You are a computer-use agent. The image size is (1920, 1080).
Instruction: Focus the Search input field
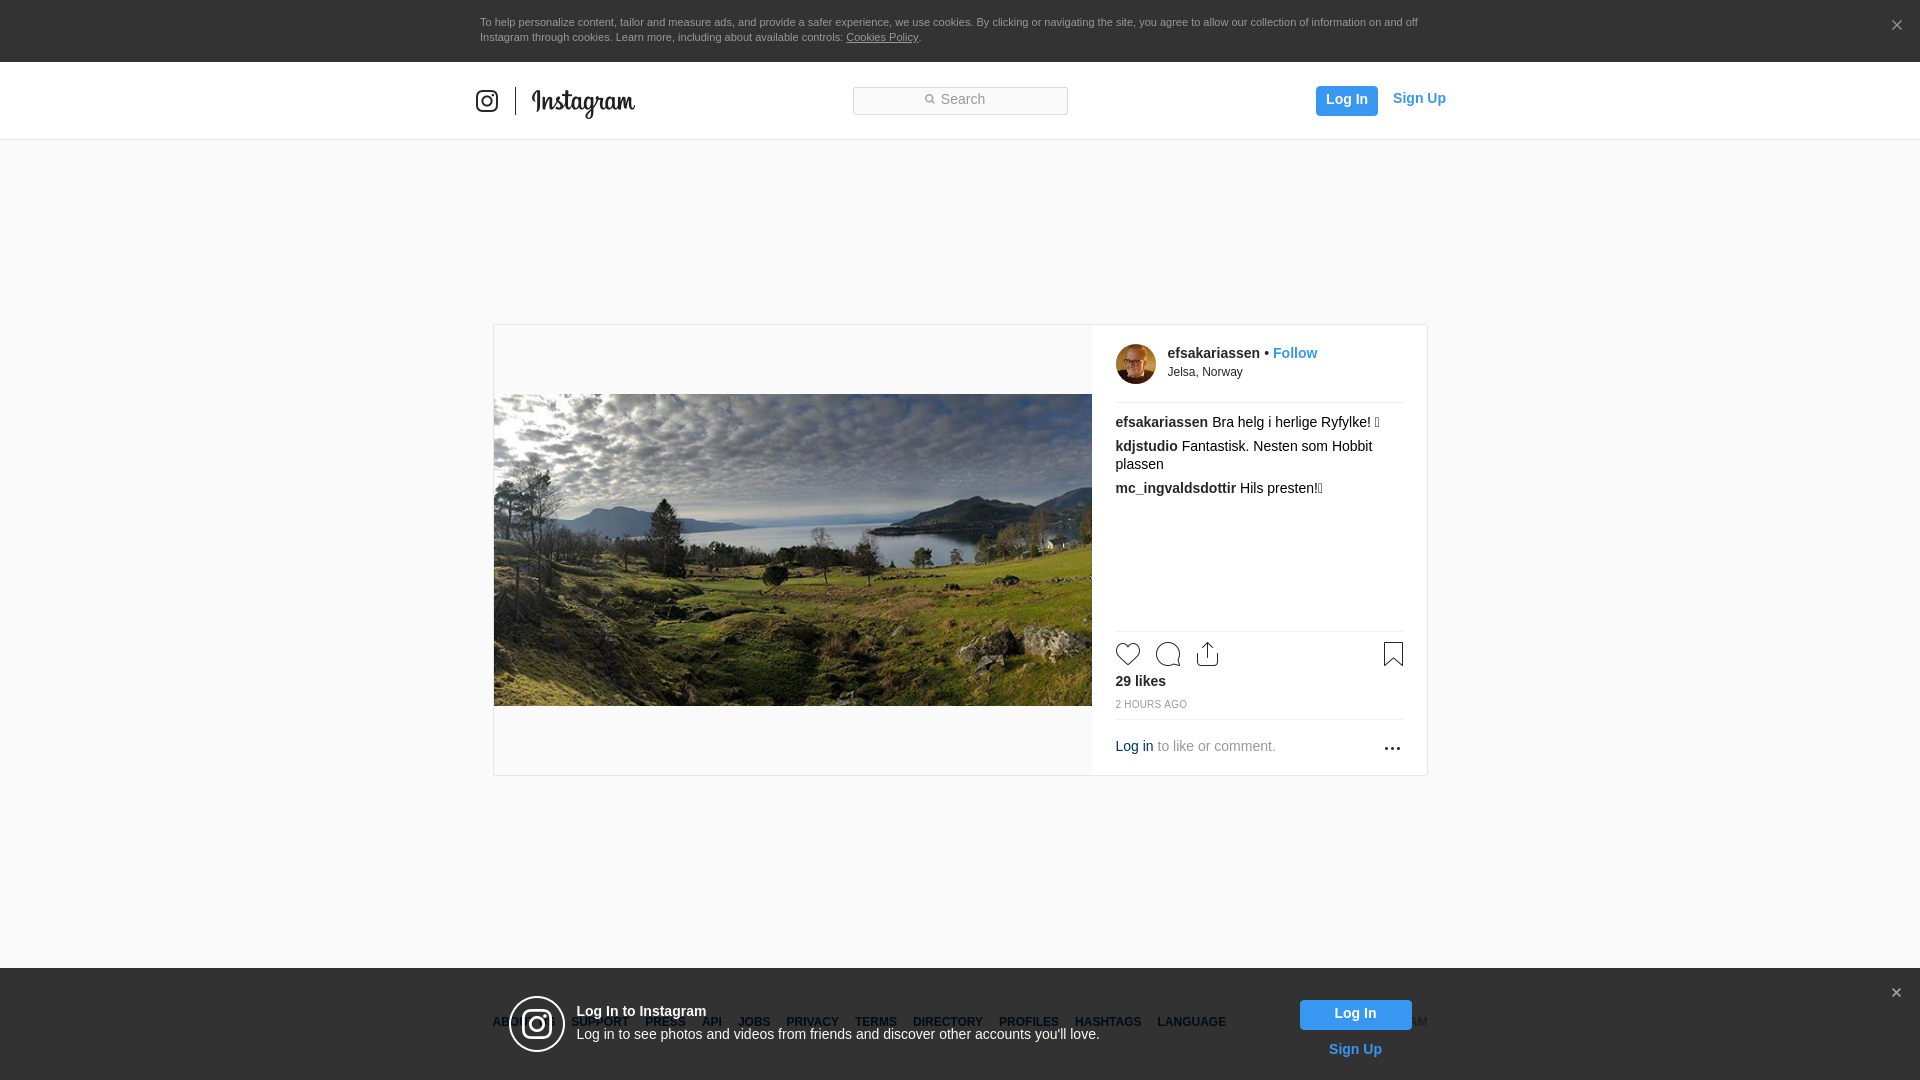(x=960, y=100)
